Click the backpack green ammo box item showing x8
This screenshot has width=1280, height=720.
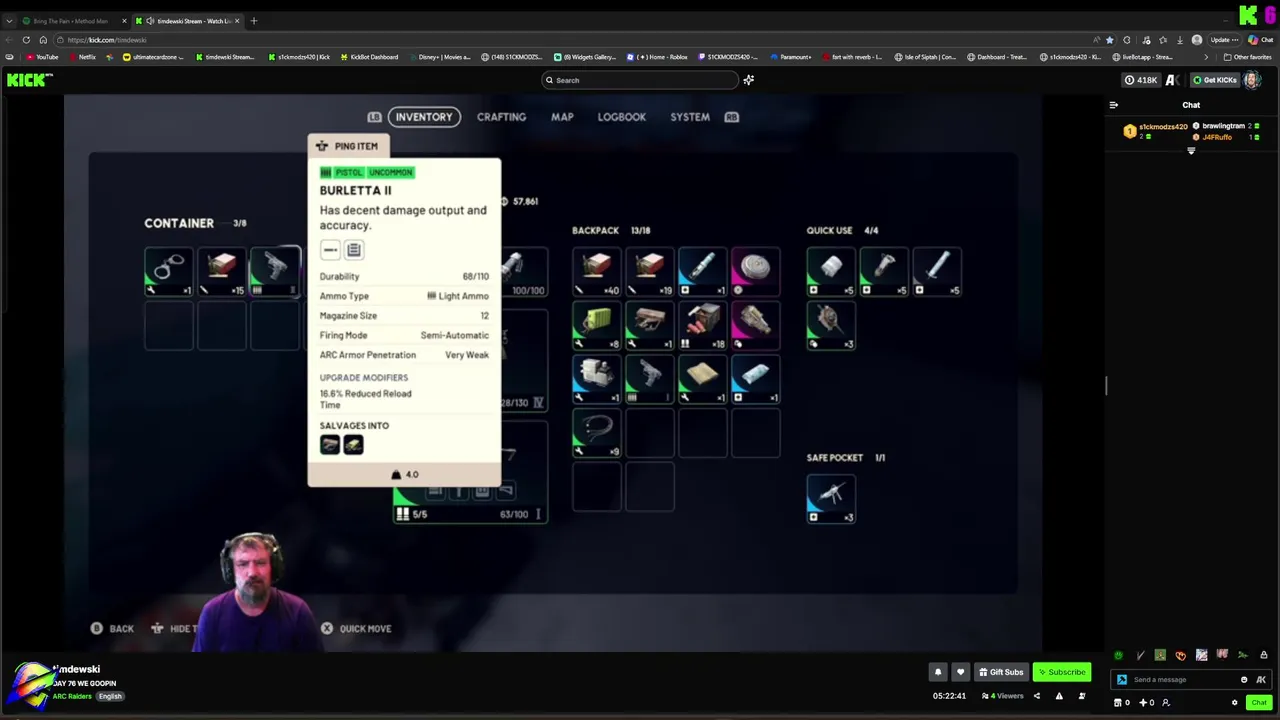597,326
